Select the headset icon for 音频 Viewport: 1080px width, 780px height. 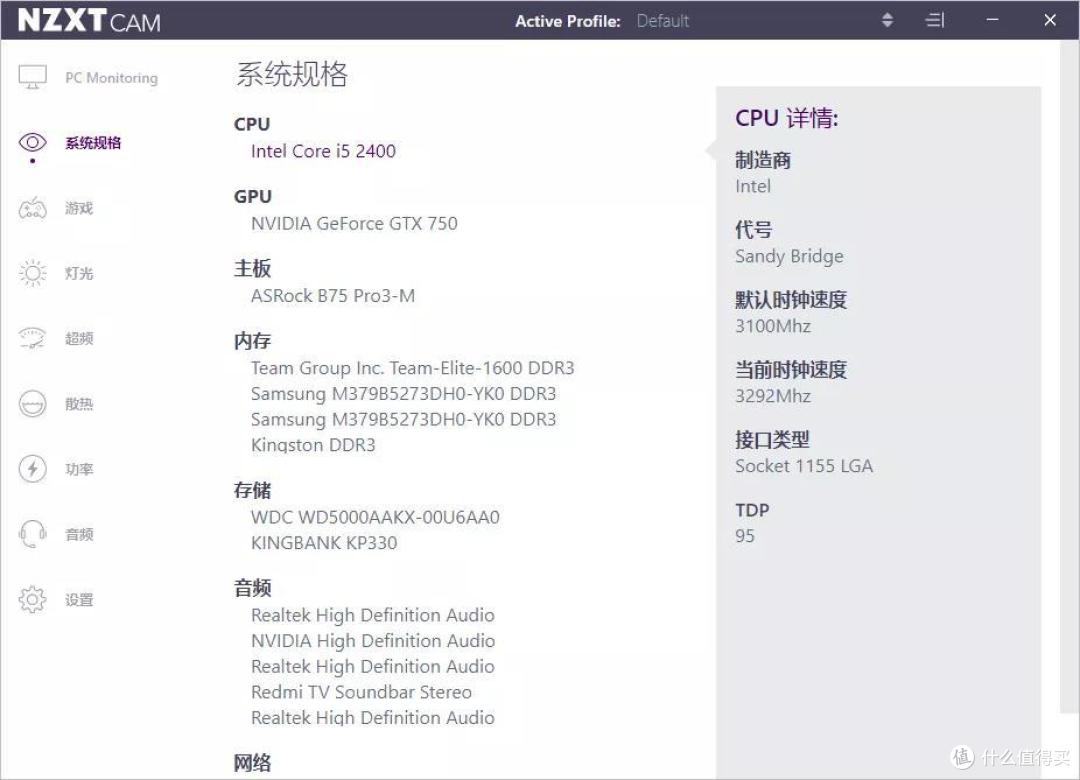point(32,534)
